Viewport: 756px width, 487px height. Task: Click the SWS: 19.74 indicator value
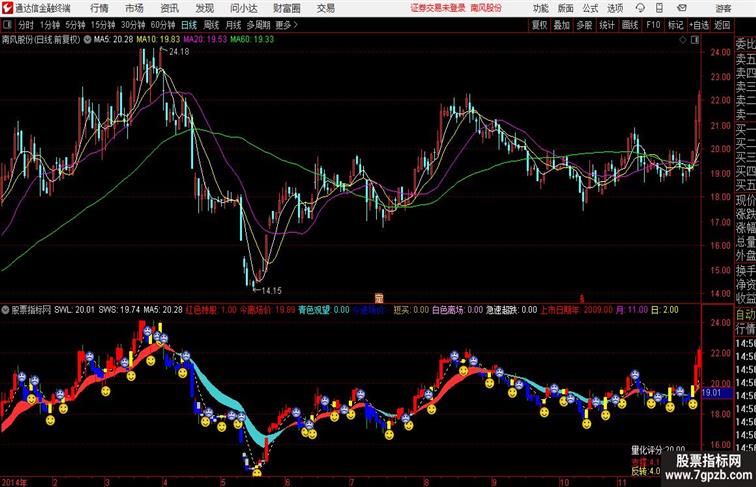click(119, 310)
